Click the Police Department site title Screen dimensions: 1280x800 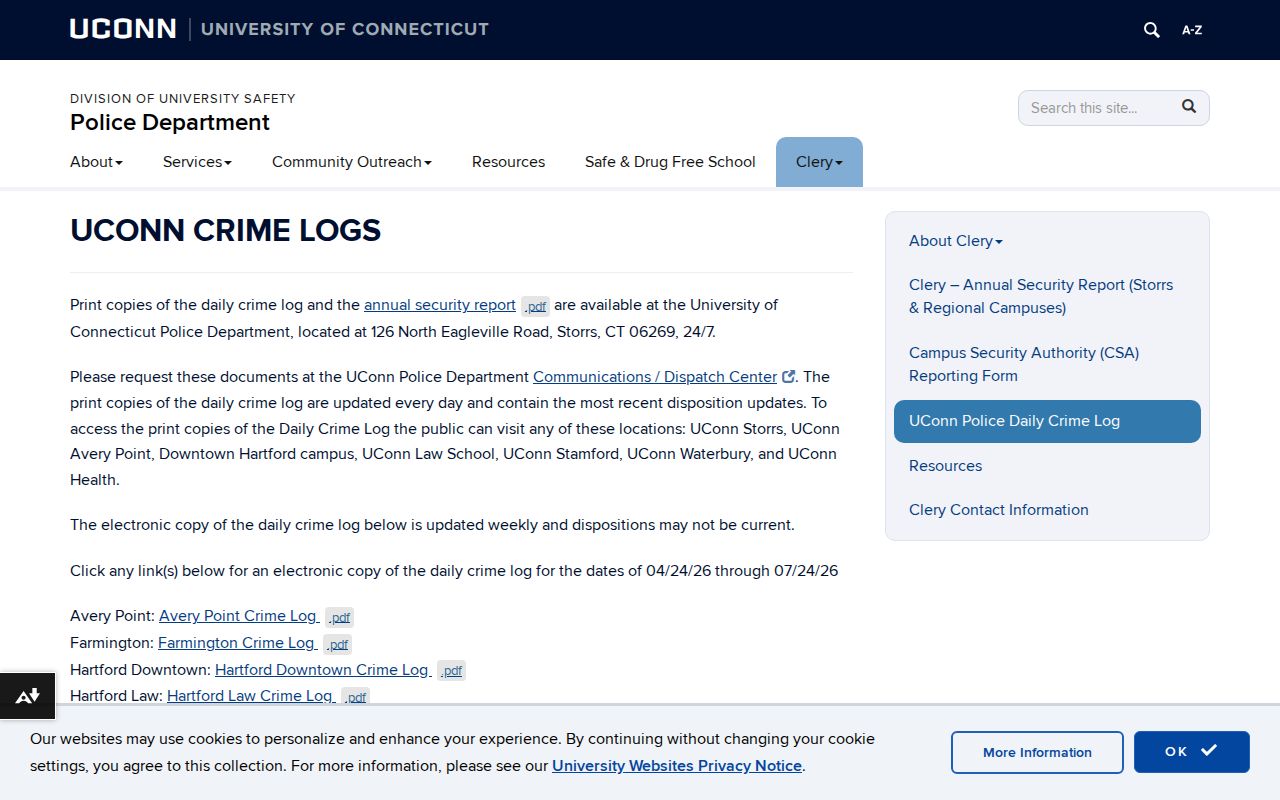pyautogui.click(x=170, y=122)
